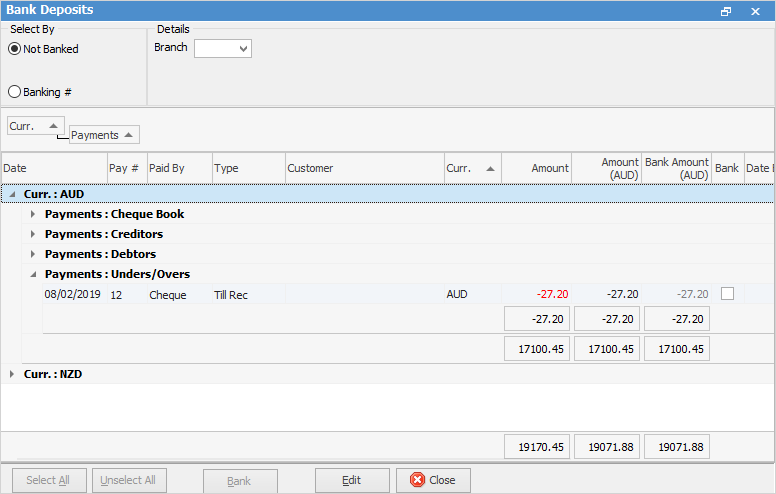The image size is (776, 494).
Task: Close the Bank Deposits window with X
Action: (755, 11)
